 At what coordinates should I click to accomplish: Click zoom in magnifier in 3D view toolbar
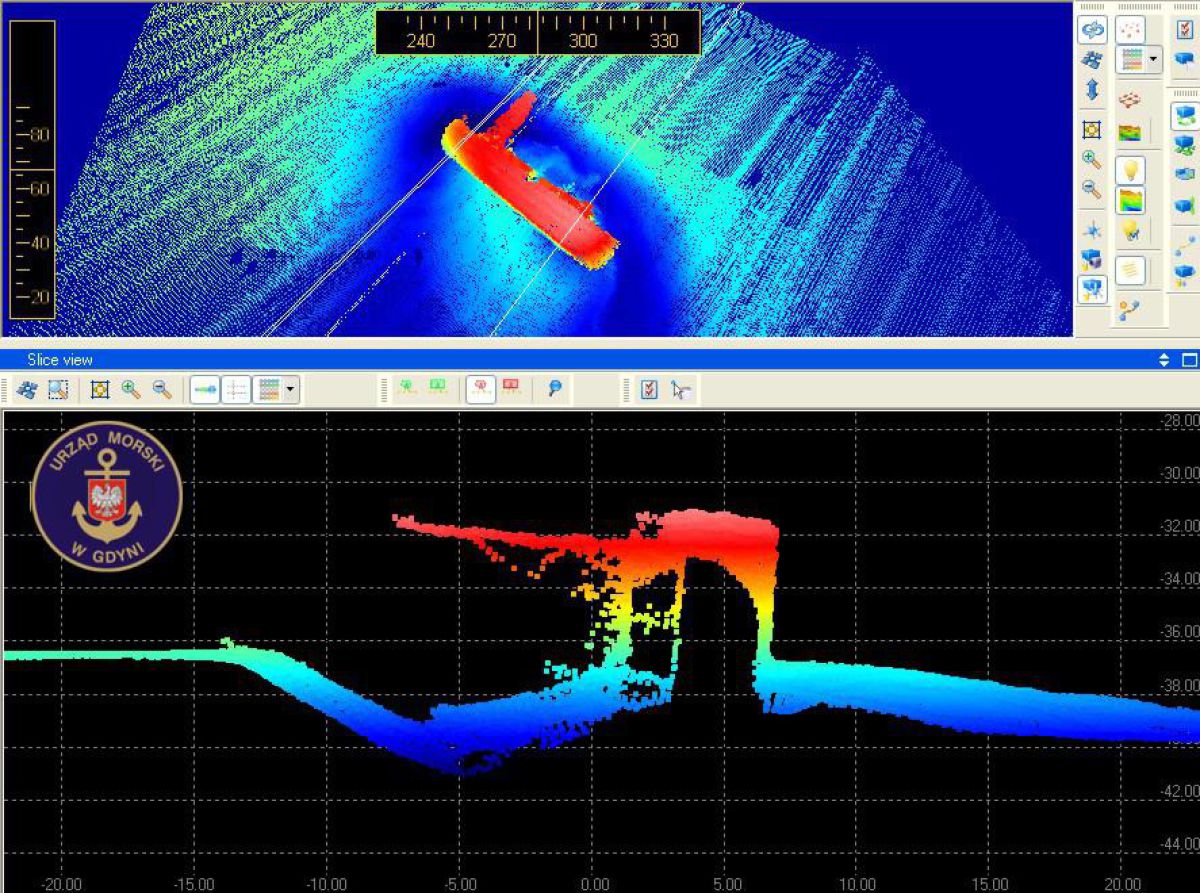pyautogui.click(x=1091, y=159)
